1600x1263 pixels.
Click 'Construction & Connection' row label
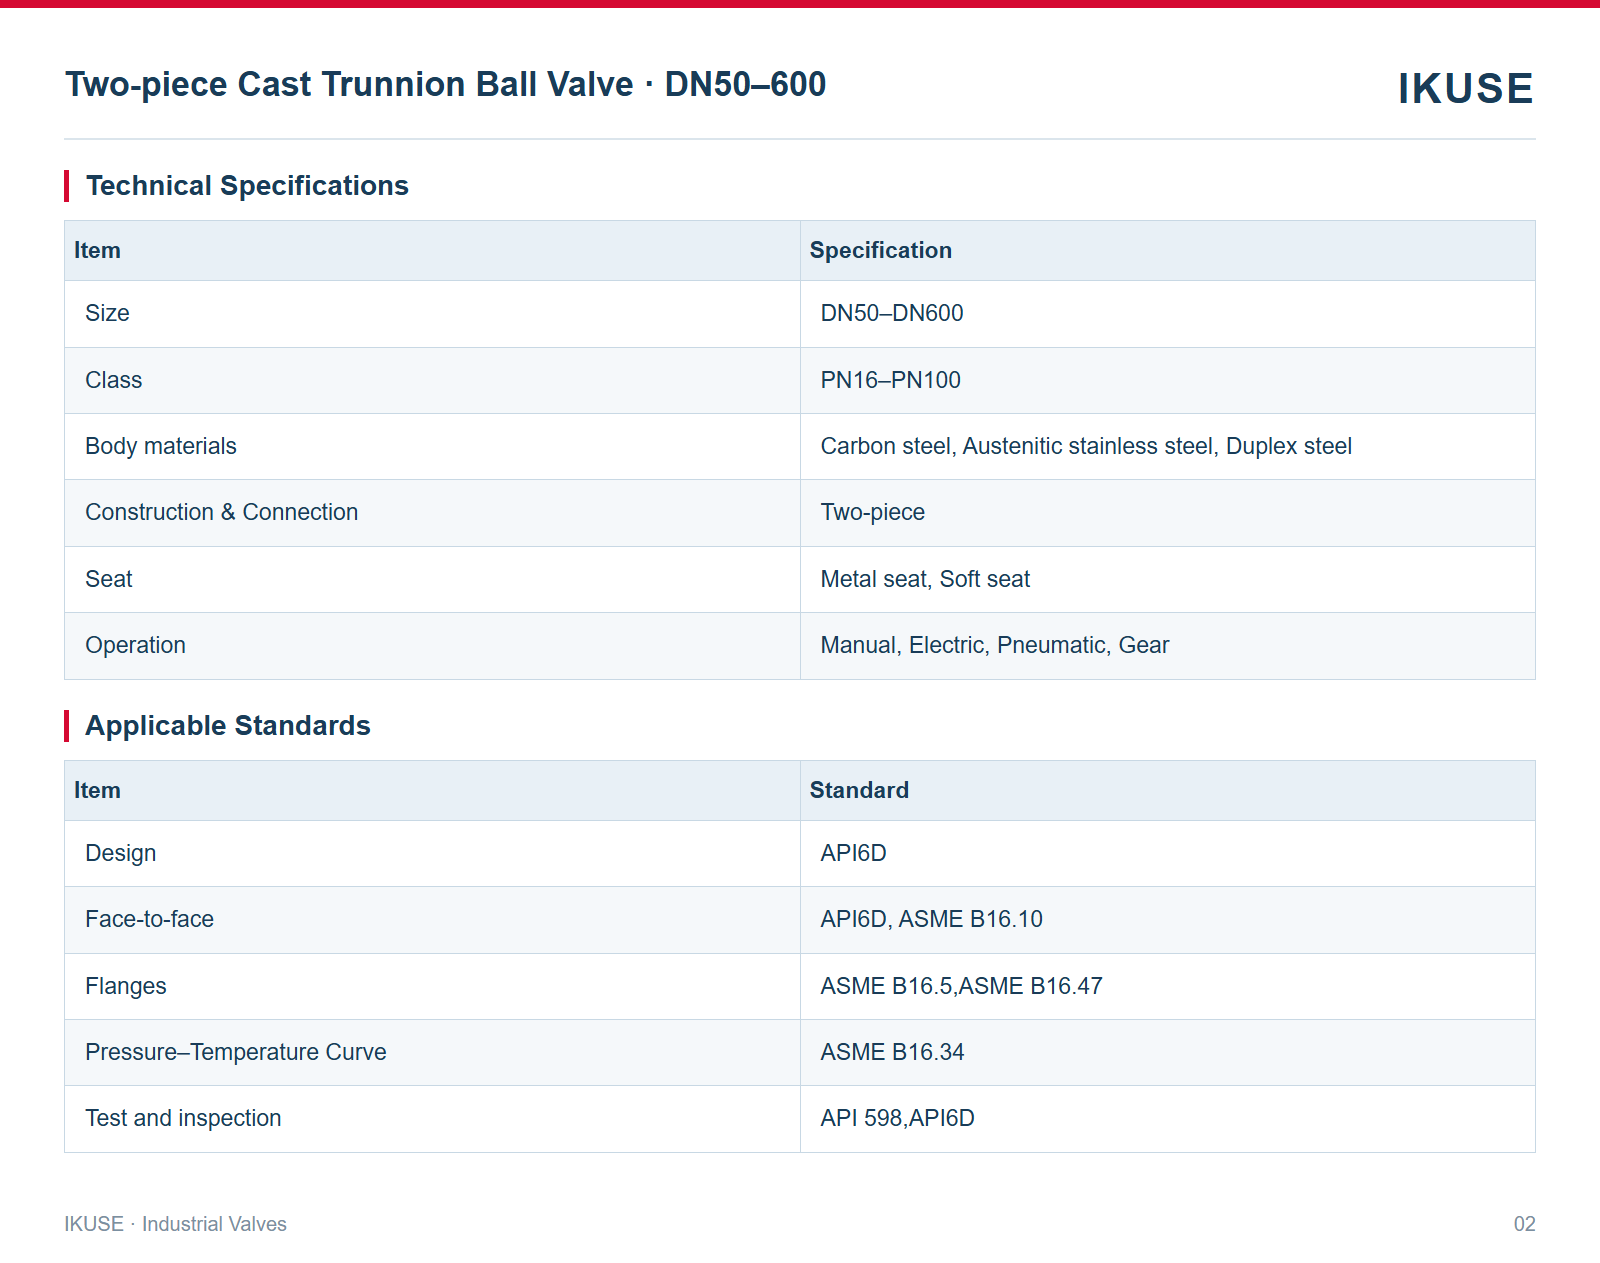coord(221,513)
